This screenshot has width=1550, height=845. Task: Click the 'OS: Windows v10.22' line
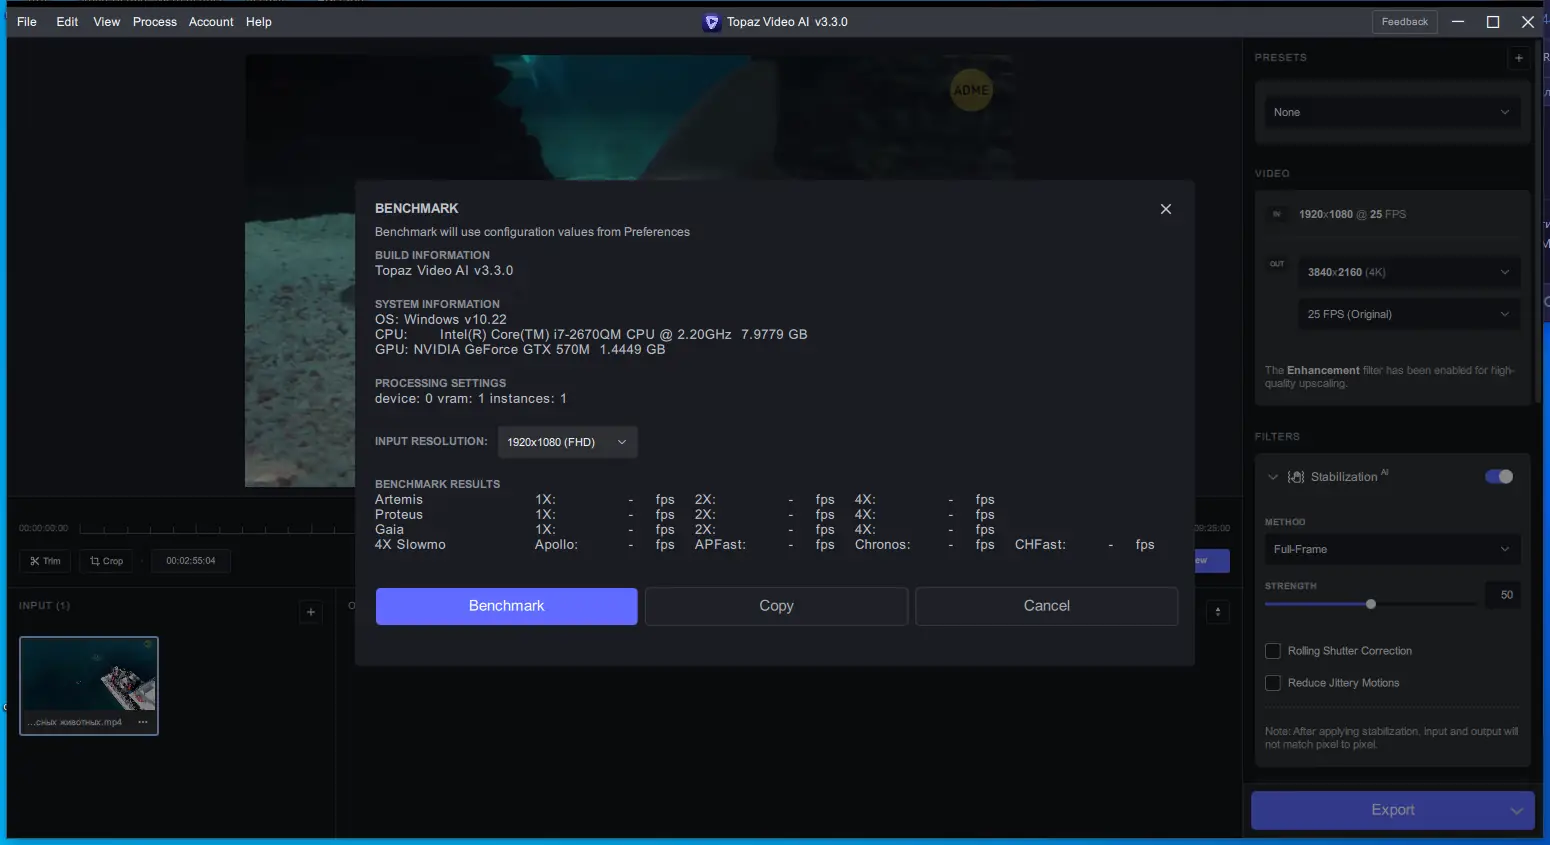click(x=441, y=320)
